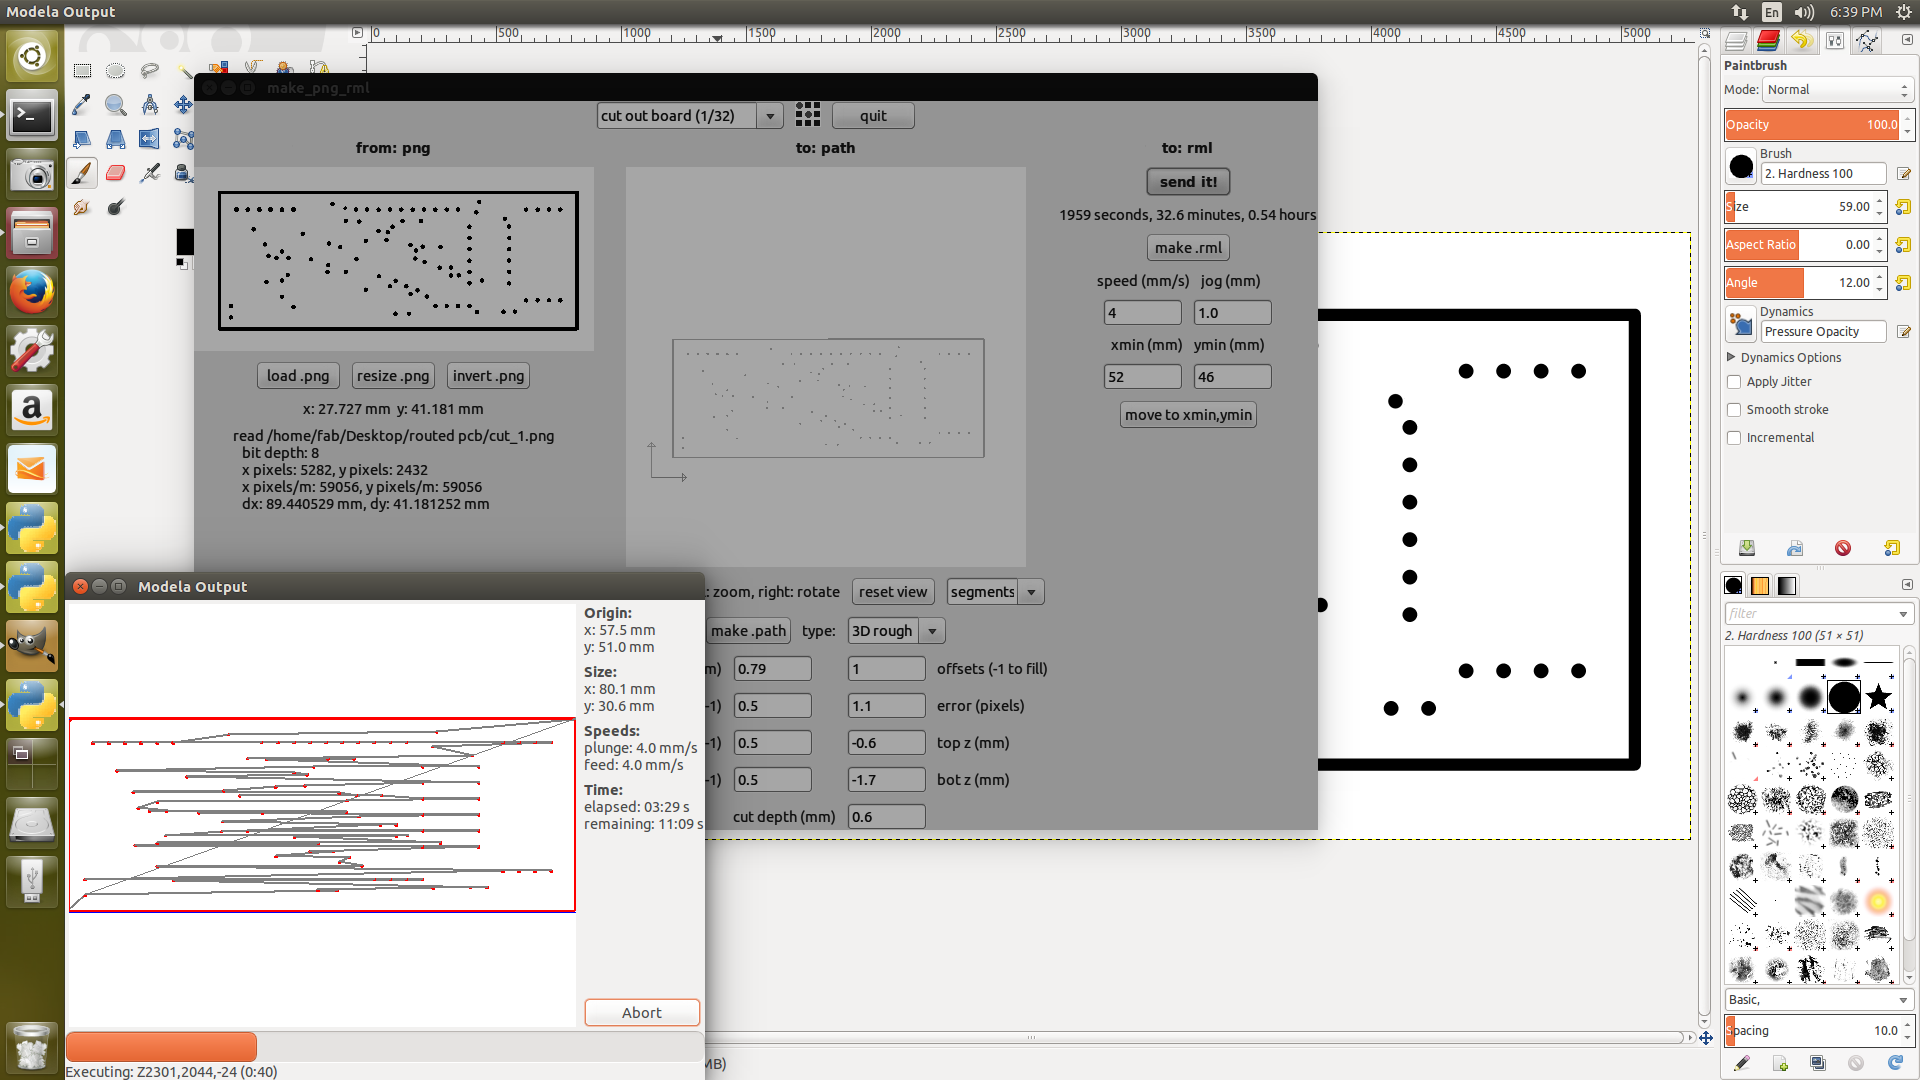Check the Incremental option
This screenshot has width=1920, height=1080.
point(1734,438)
